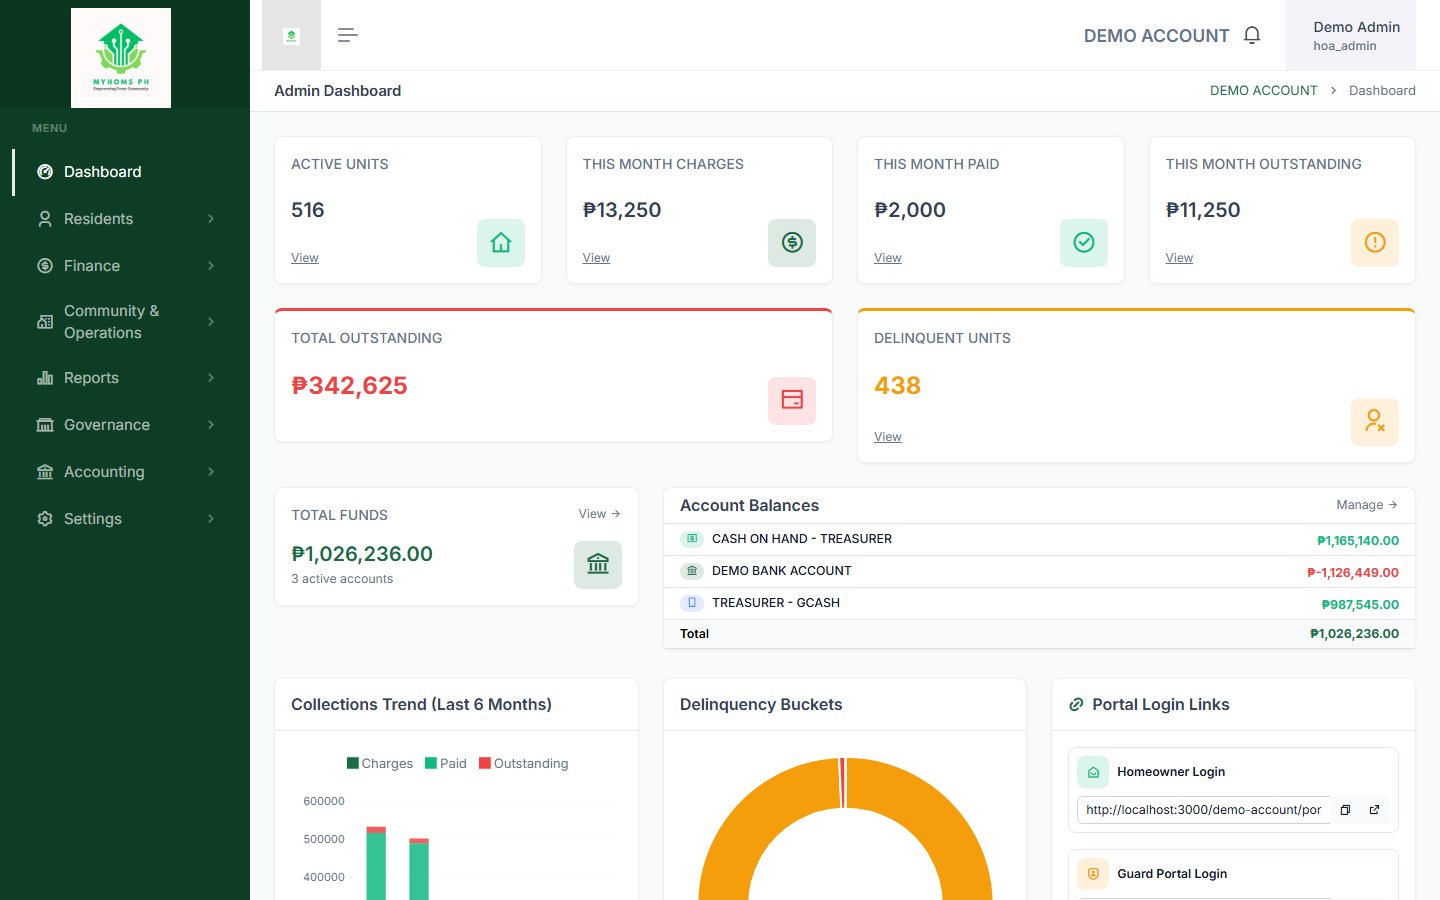1440x900 pixels.
Task: Click View arrow link in Total Funds
Action: click(600, 514)
